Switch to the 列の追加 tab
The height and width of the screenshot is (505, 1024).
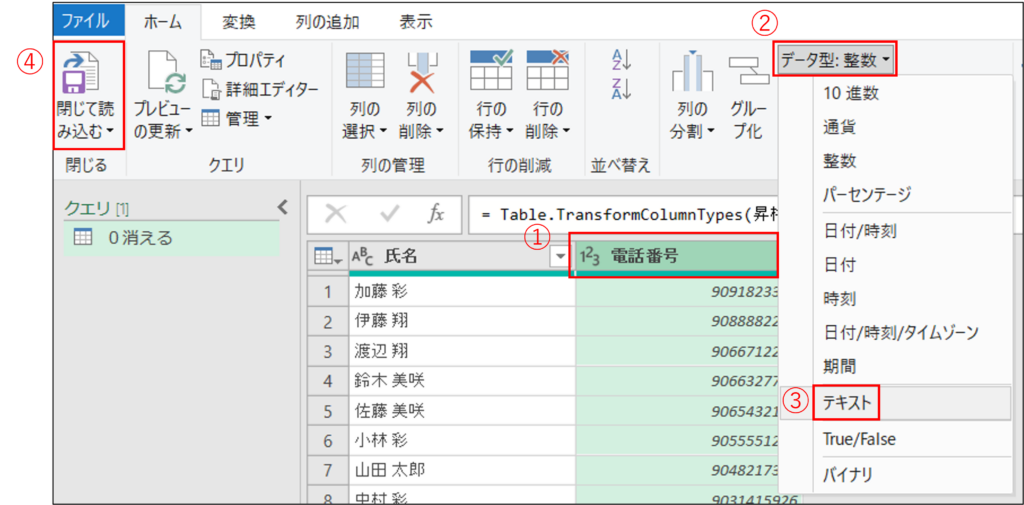pos(327,22)
